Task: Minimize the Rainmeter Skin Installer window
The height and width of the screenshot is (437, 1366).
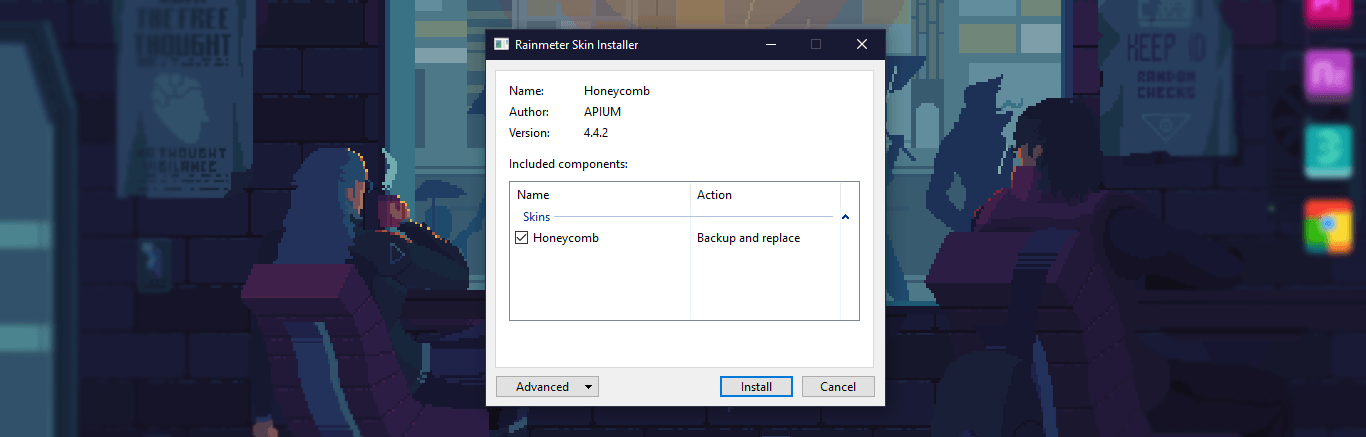Action: pos(770,45)
